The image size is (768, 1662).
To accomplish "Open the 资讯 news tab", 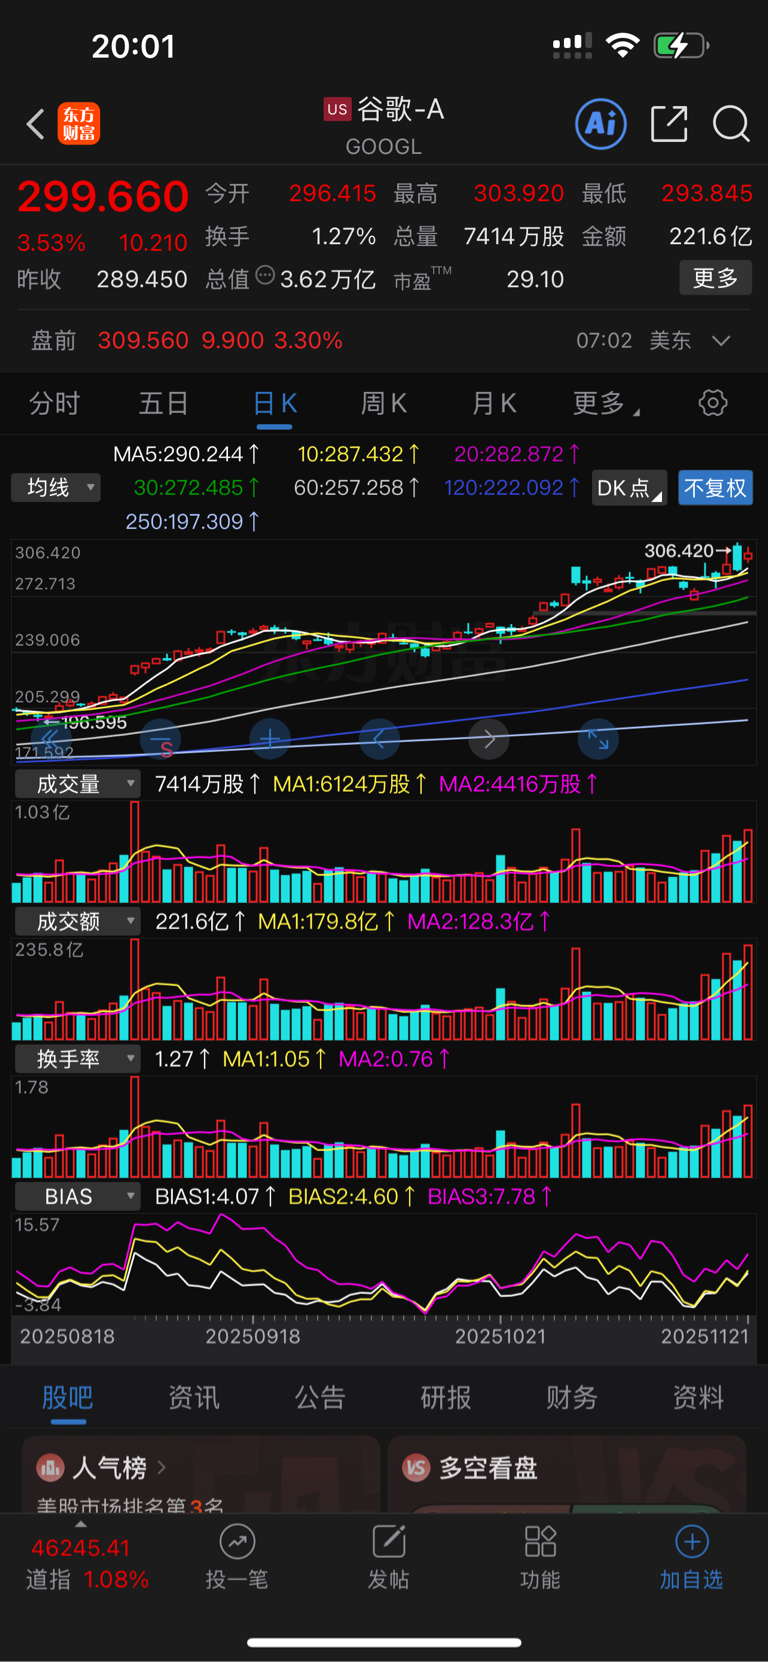I will (x=194, y=1398).
